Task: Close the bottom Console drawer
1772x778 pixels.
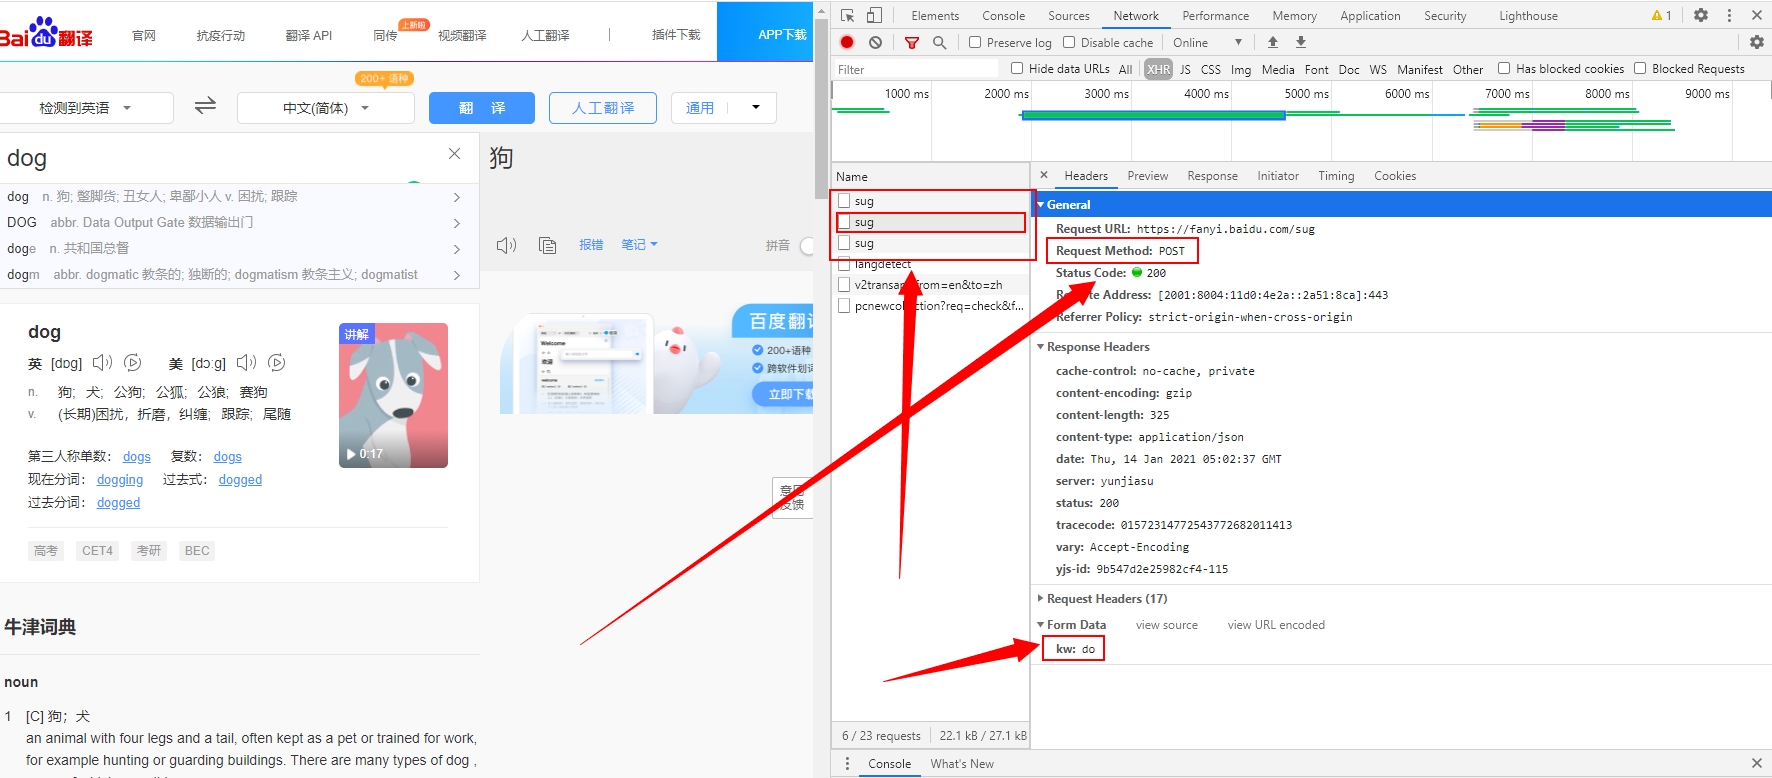Action: (1756, 763)
